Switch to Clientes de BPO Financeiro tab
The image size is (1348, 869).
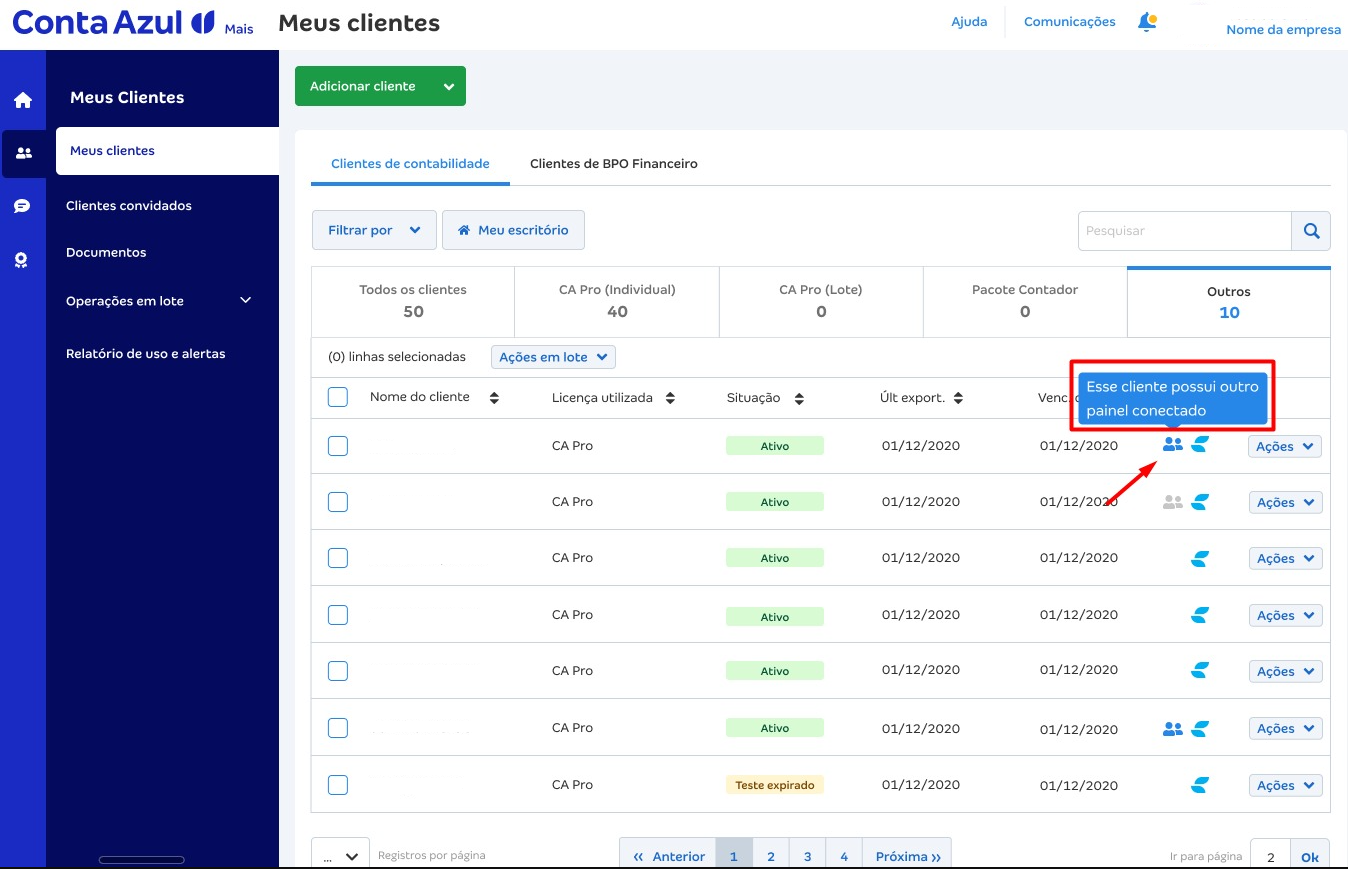(x=614, y=163)
